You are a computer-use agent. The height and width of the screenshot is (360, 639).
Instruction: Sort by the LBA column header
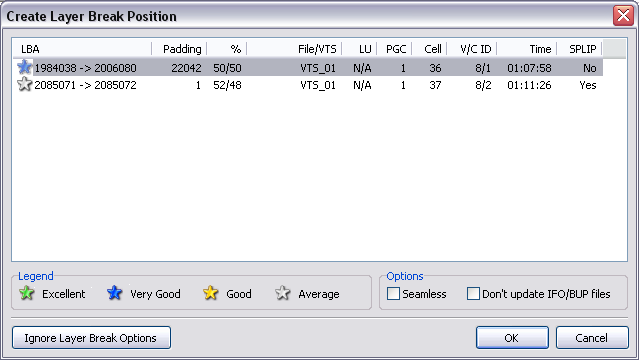82,49
